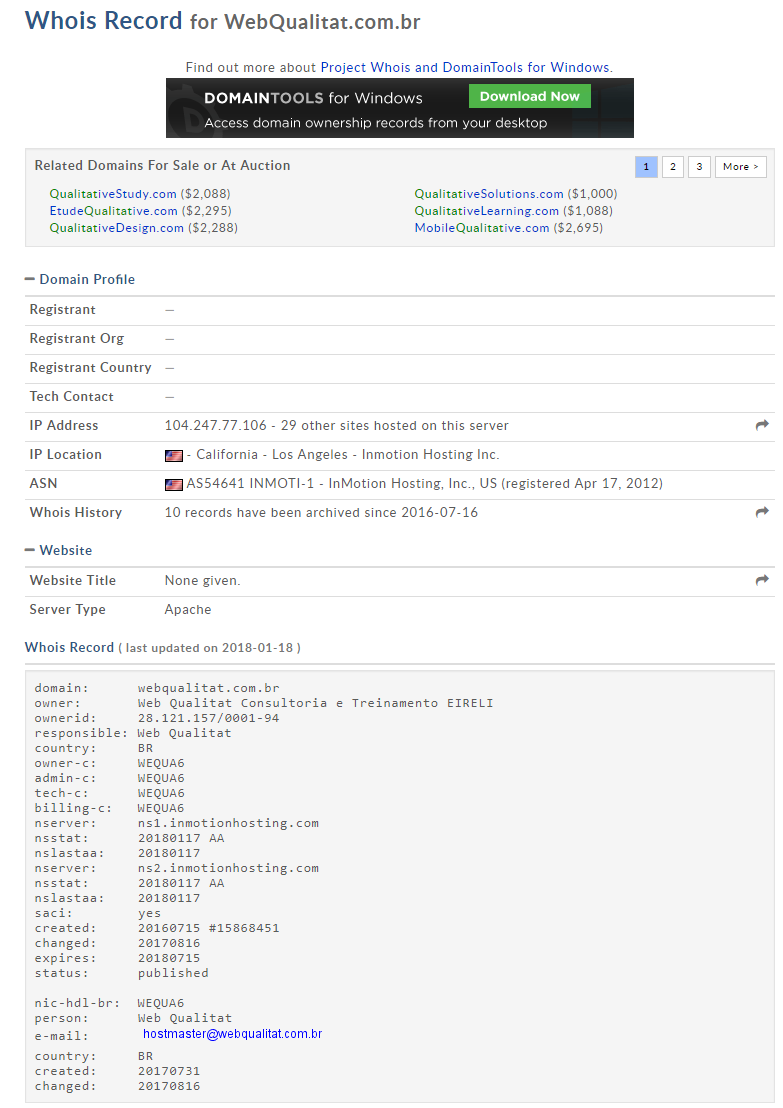
Task: Click 'California - Los Angeles' location text
Action: click(272, 454)
